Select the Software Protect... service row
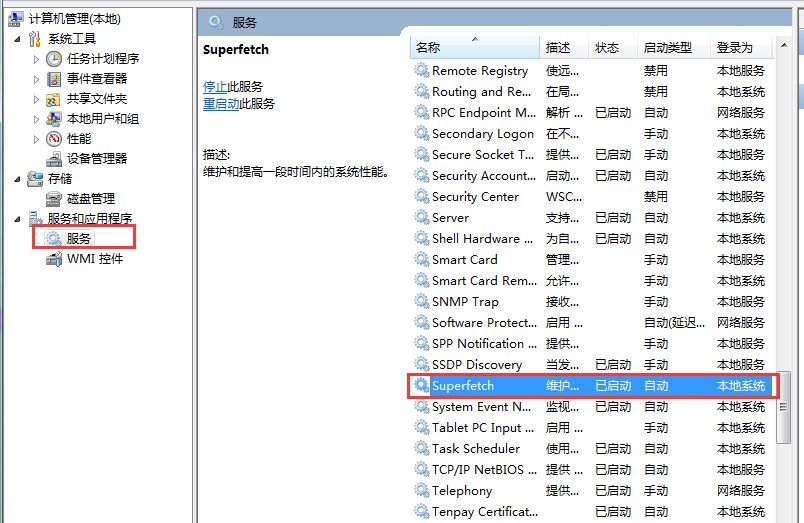The width and height of the screenshot is (804, 523). [591, 323]
